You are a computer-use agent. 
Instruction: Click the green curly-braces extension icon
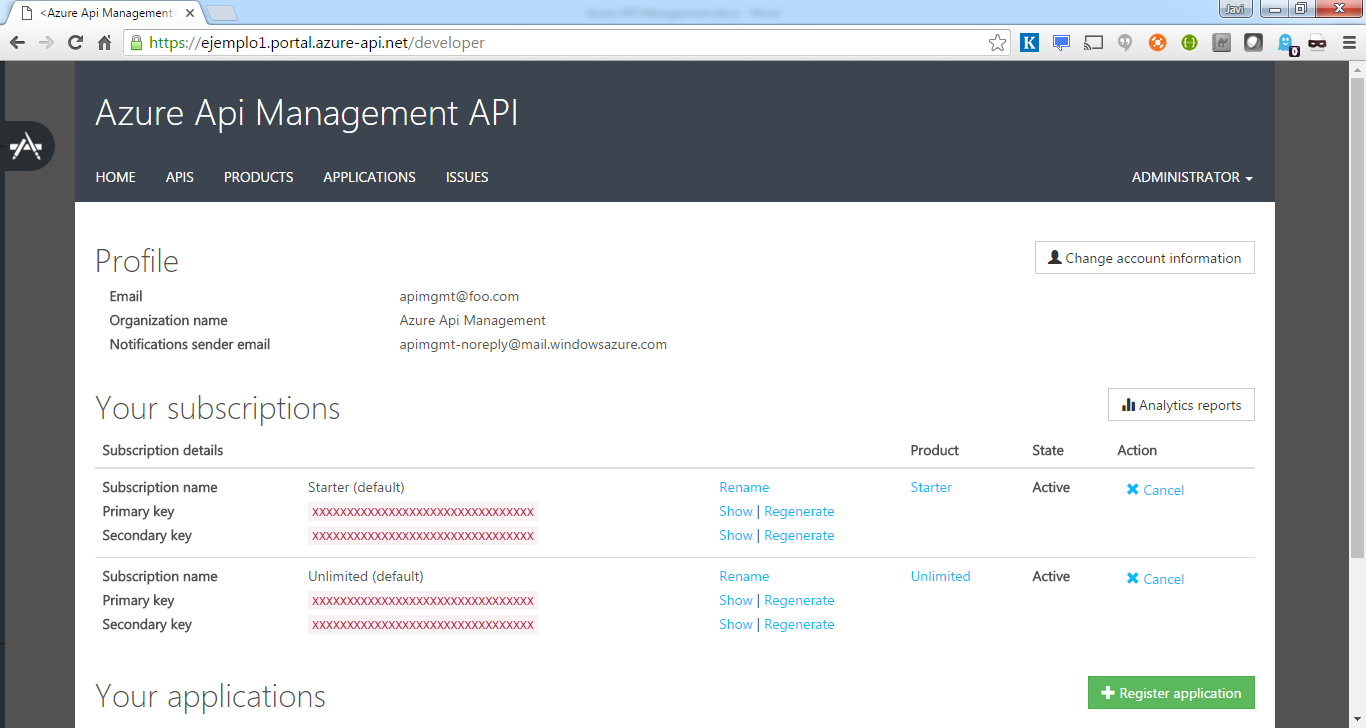(1189, 43)
